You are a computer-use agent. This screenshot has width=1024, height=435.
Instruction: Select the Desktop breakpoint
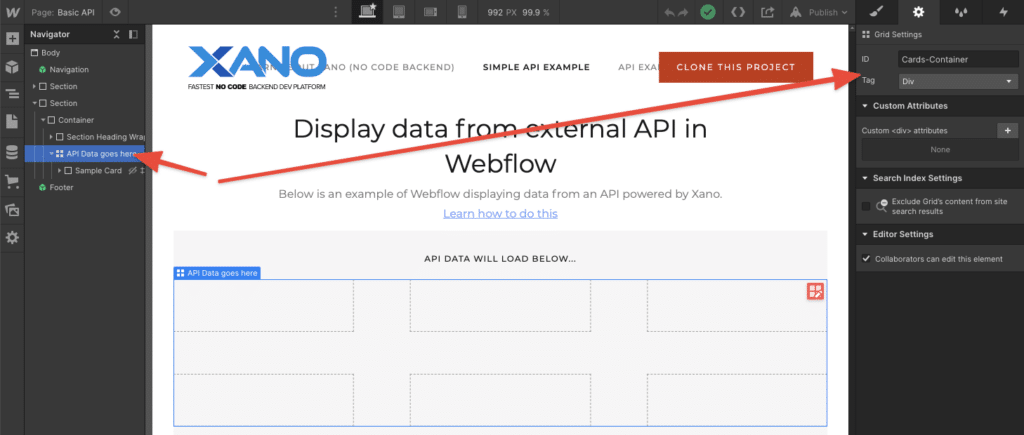coord(368,12)
